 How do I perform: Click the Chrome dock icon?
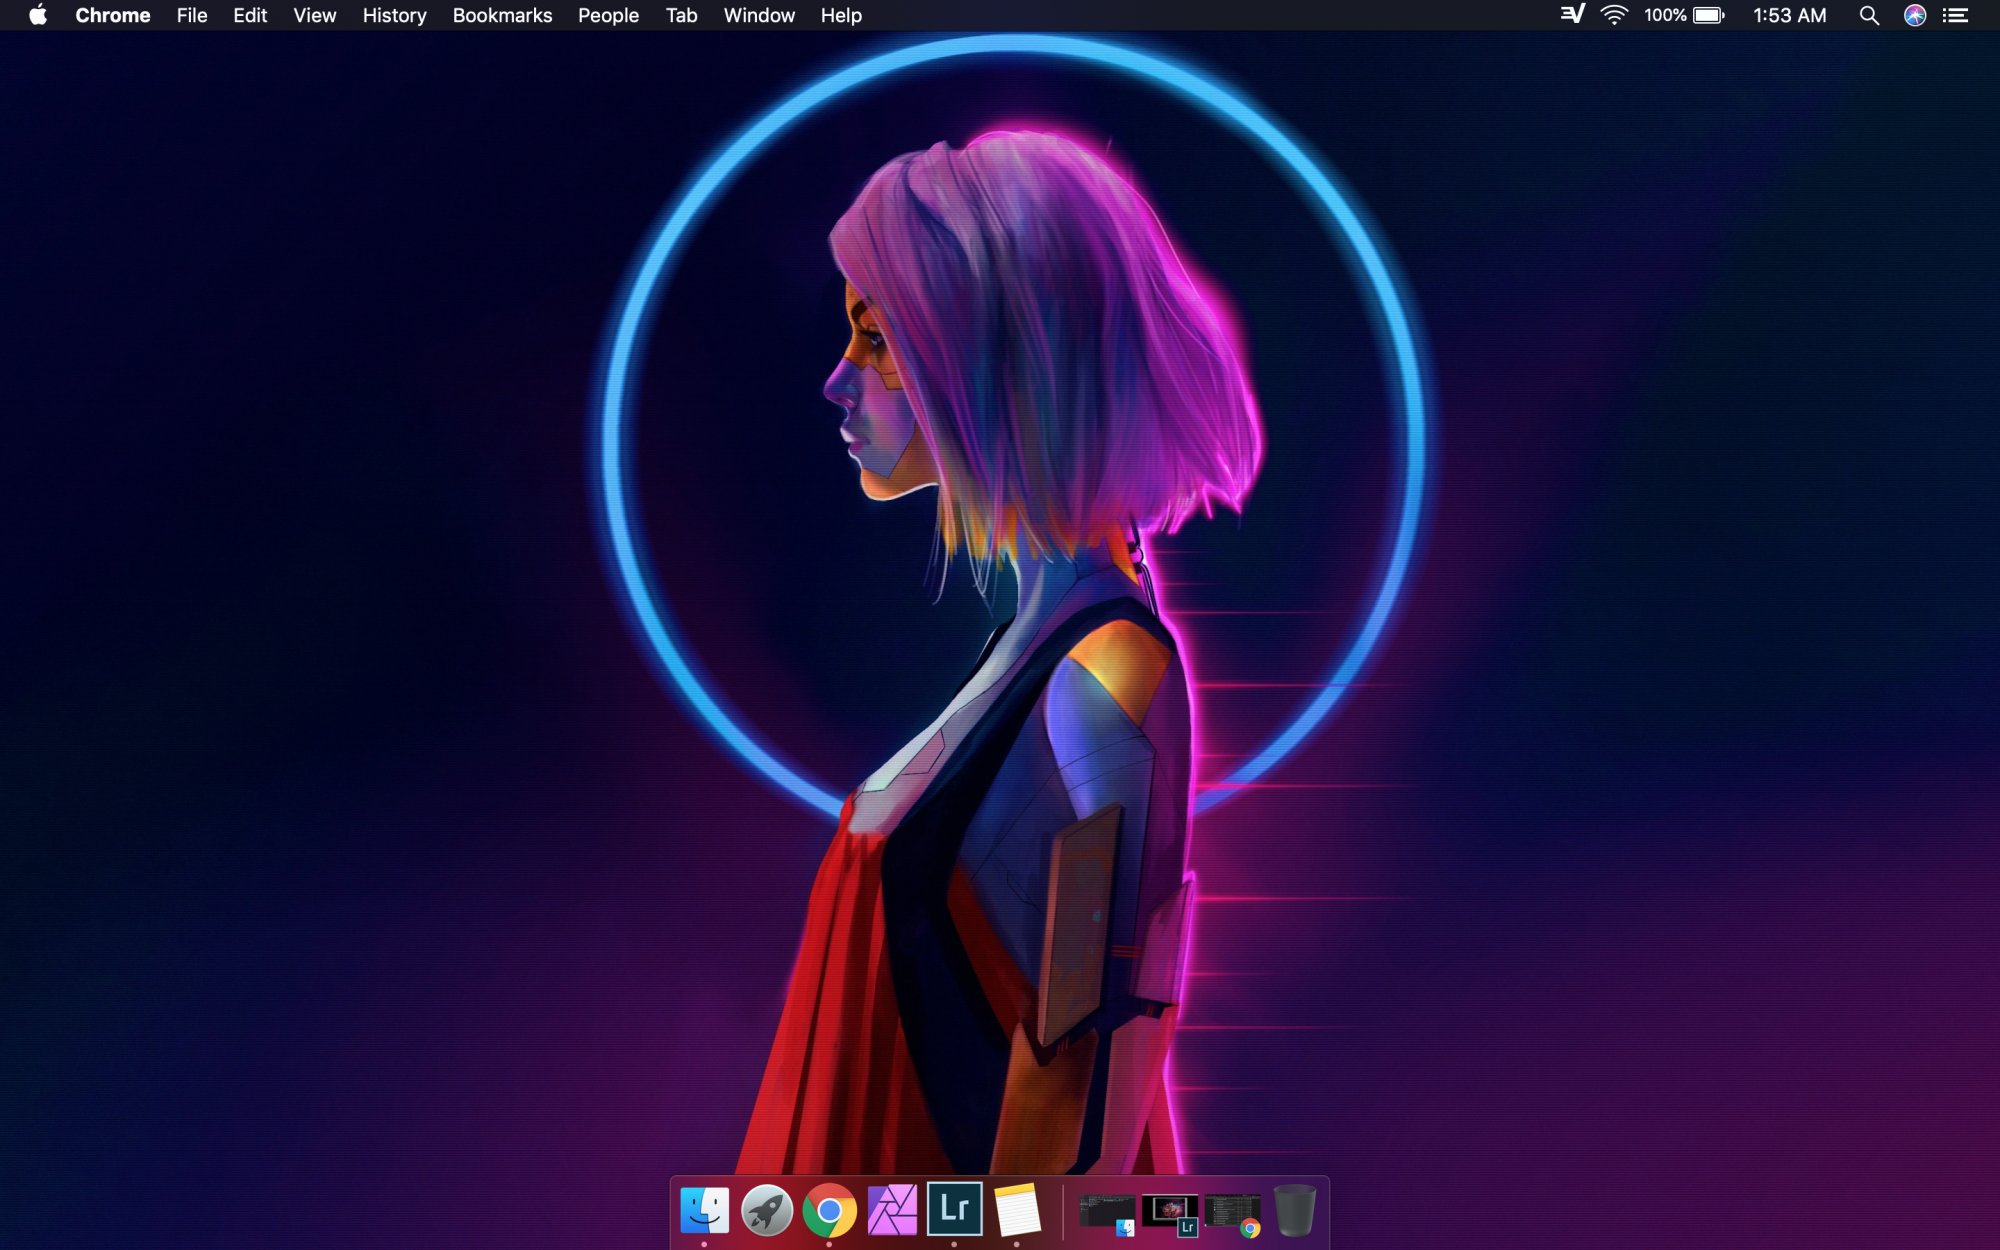click(829, 1210)
